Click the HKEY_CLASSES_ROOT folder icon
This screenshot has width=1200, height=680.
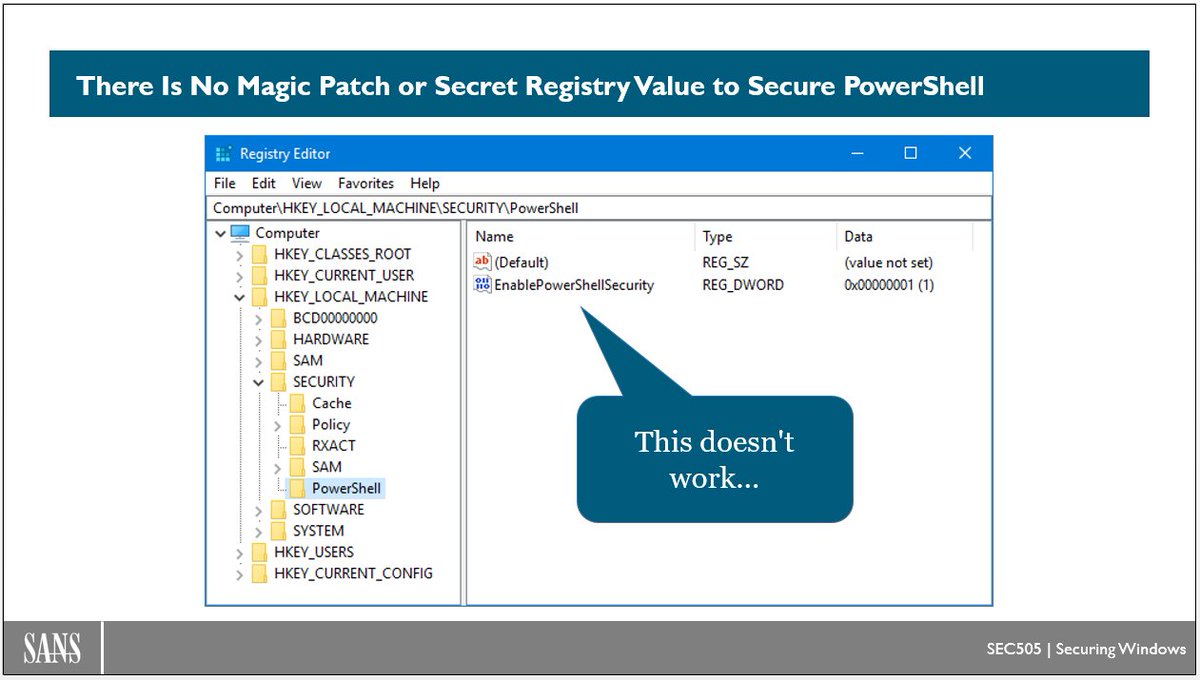click(x=260, y=254)
